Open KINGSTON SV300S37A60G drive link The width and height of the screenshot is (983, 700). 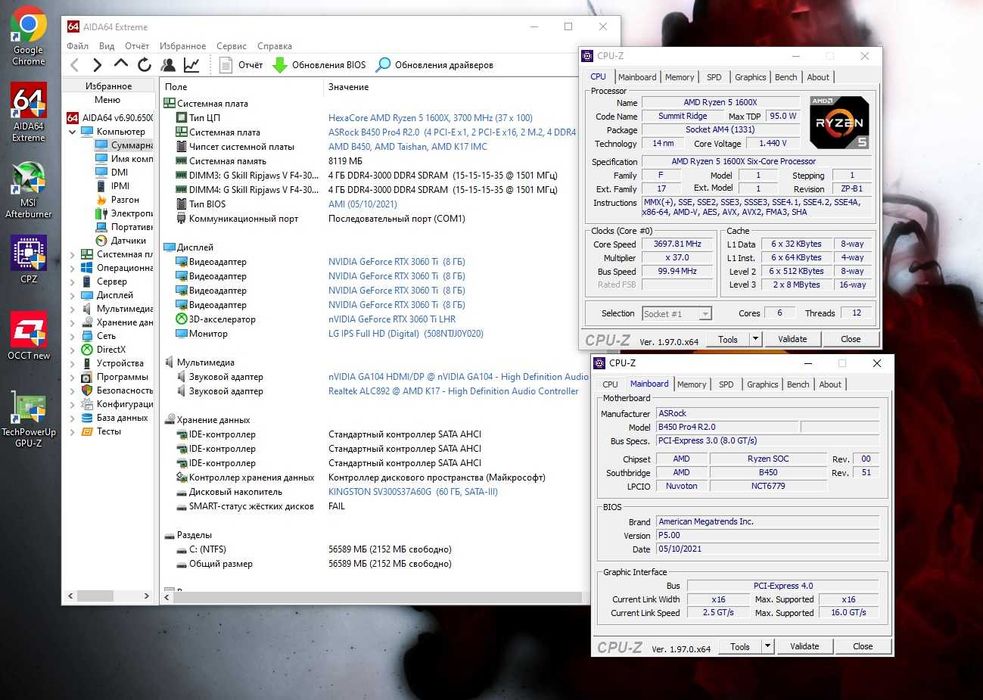coord(413,492)
